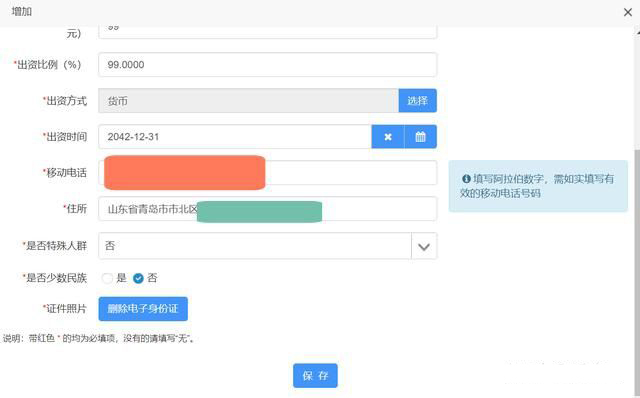Open the calendar picker for 出资时间
640x398 pixels.
tap(420, 137)
